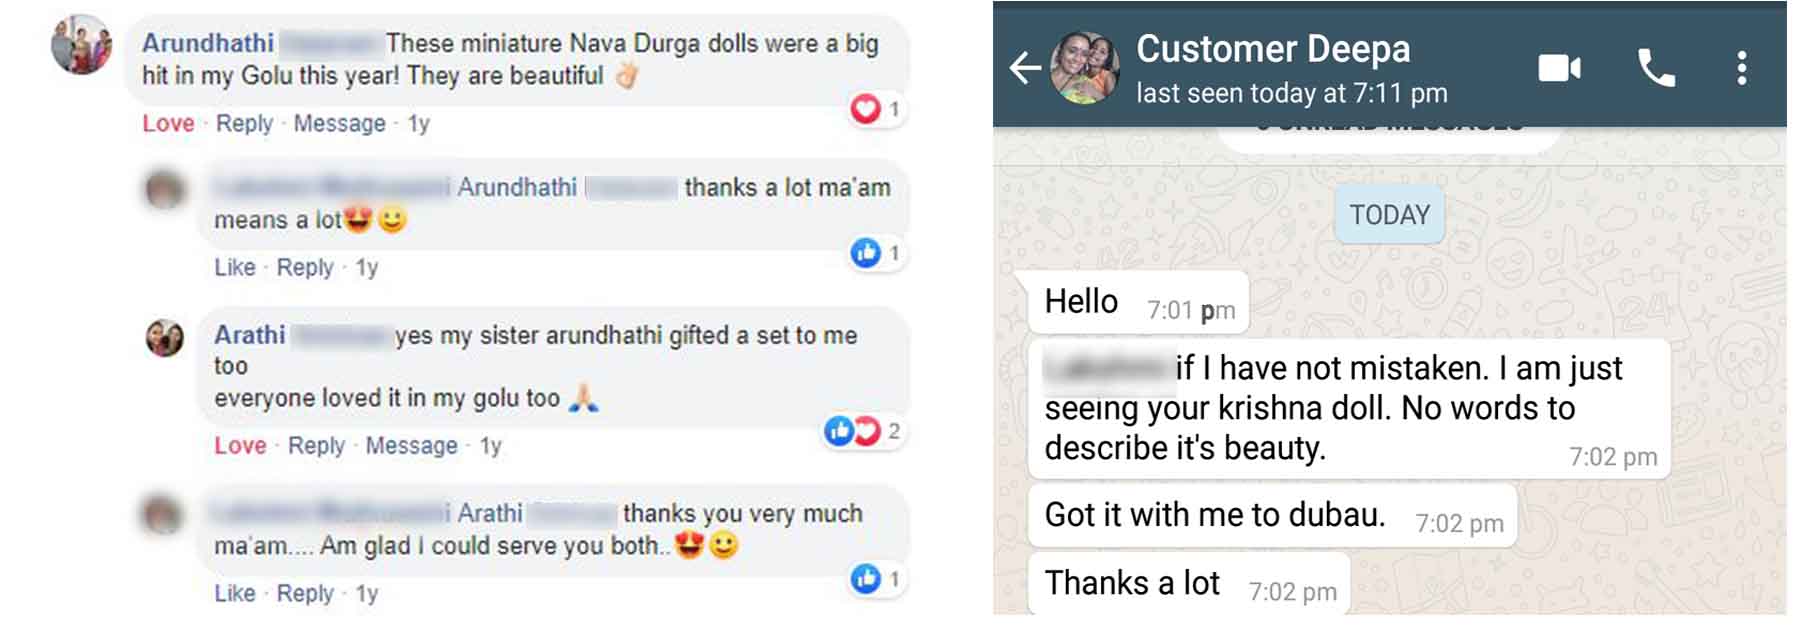1809x633 pixels.
Task: Open the three-dot more options menu
Action: 1742,68
